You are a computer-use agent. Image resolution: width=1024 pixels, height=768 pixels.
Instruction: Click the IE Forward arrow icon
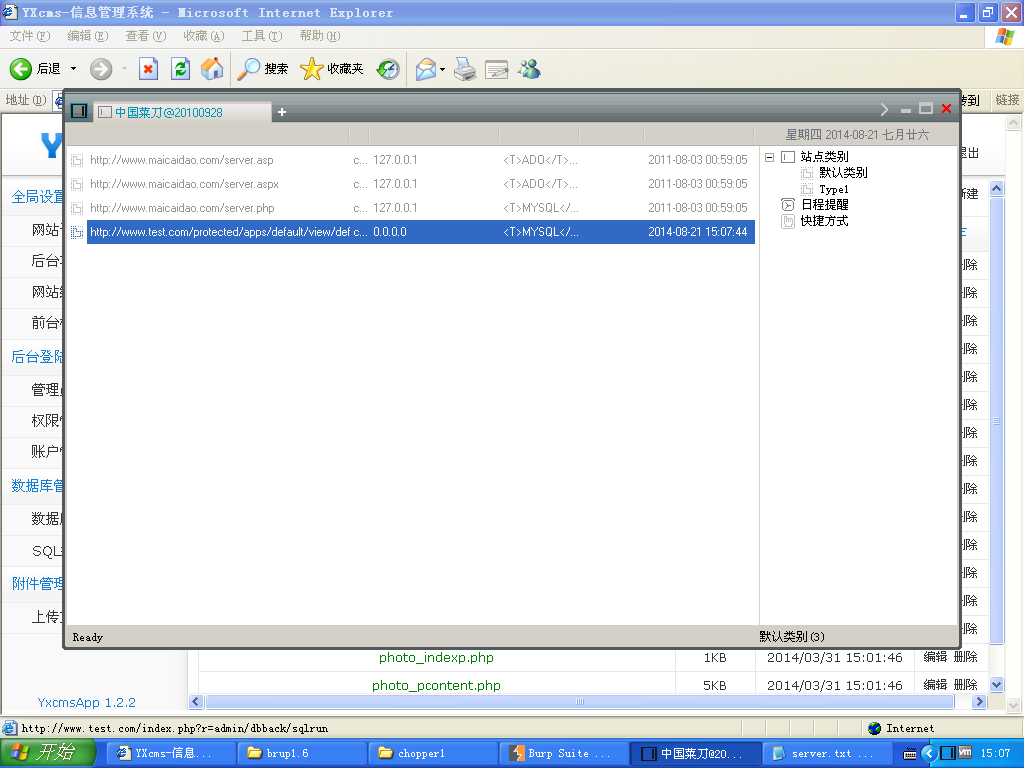101,69
